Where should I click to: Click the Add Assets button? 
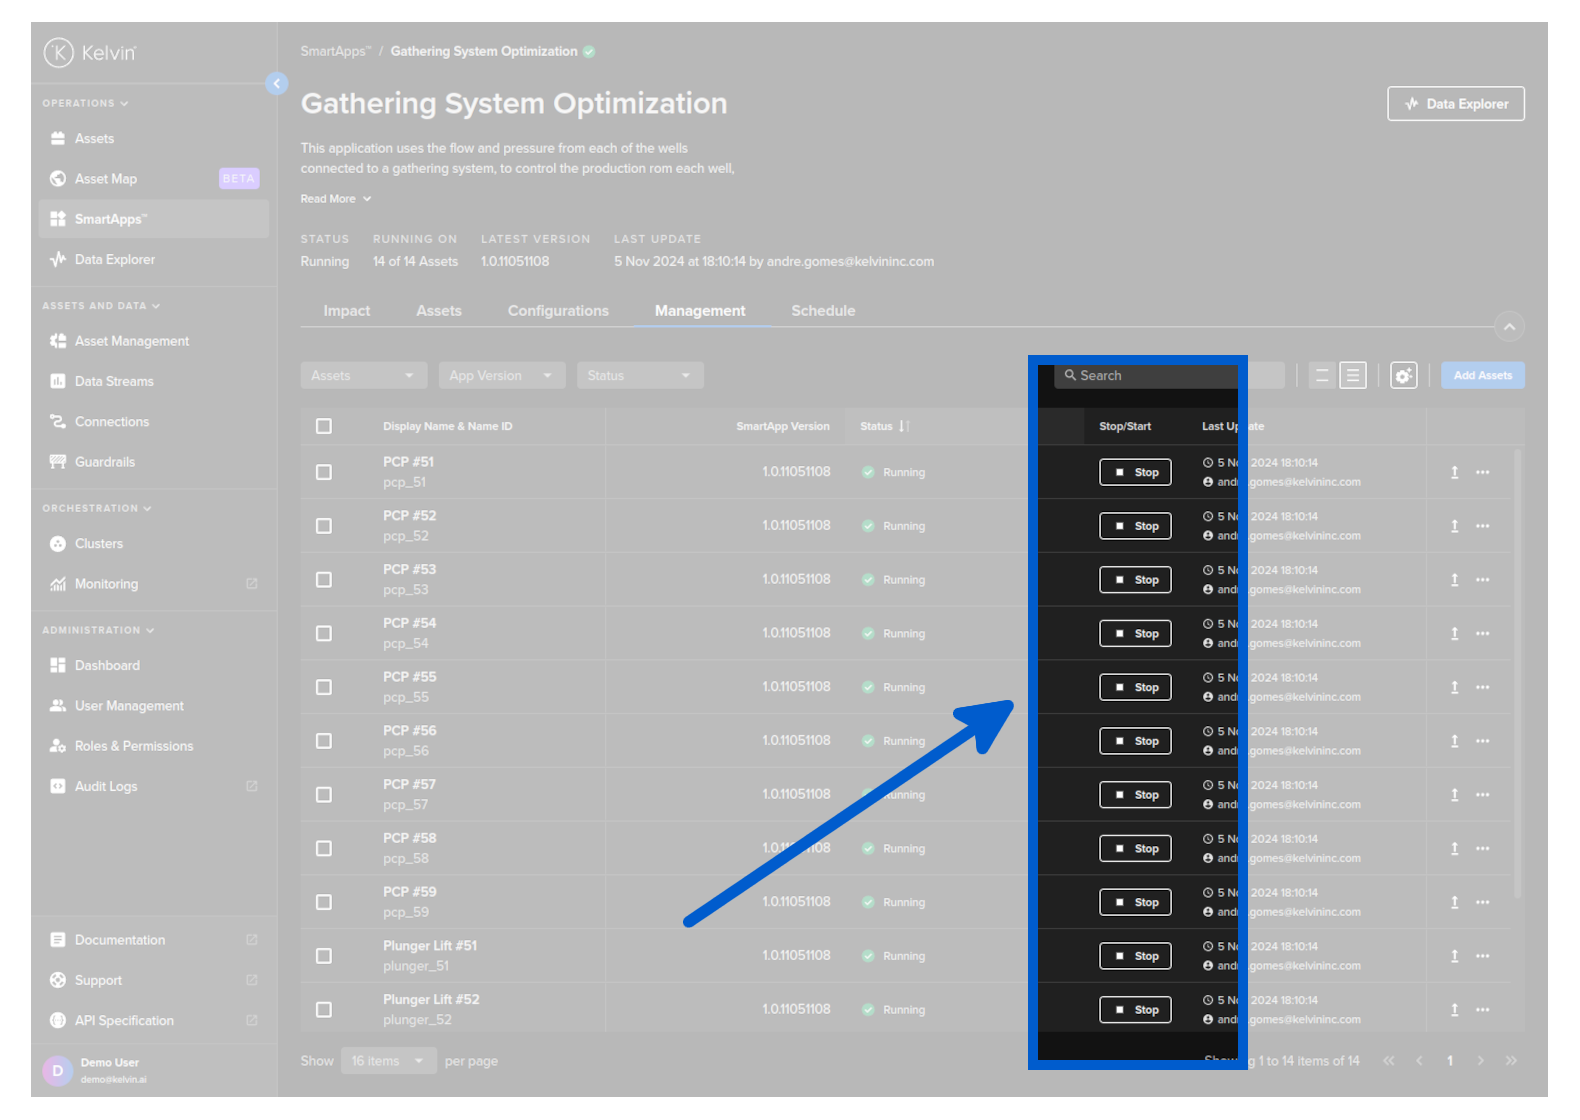pos(1482,376)
